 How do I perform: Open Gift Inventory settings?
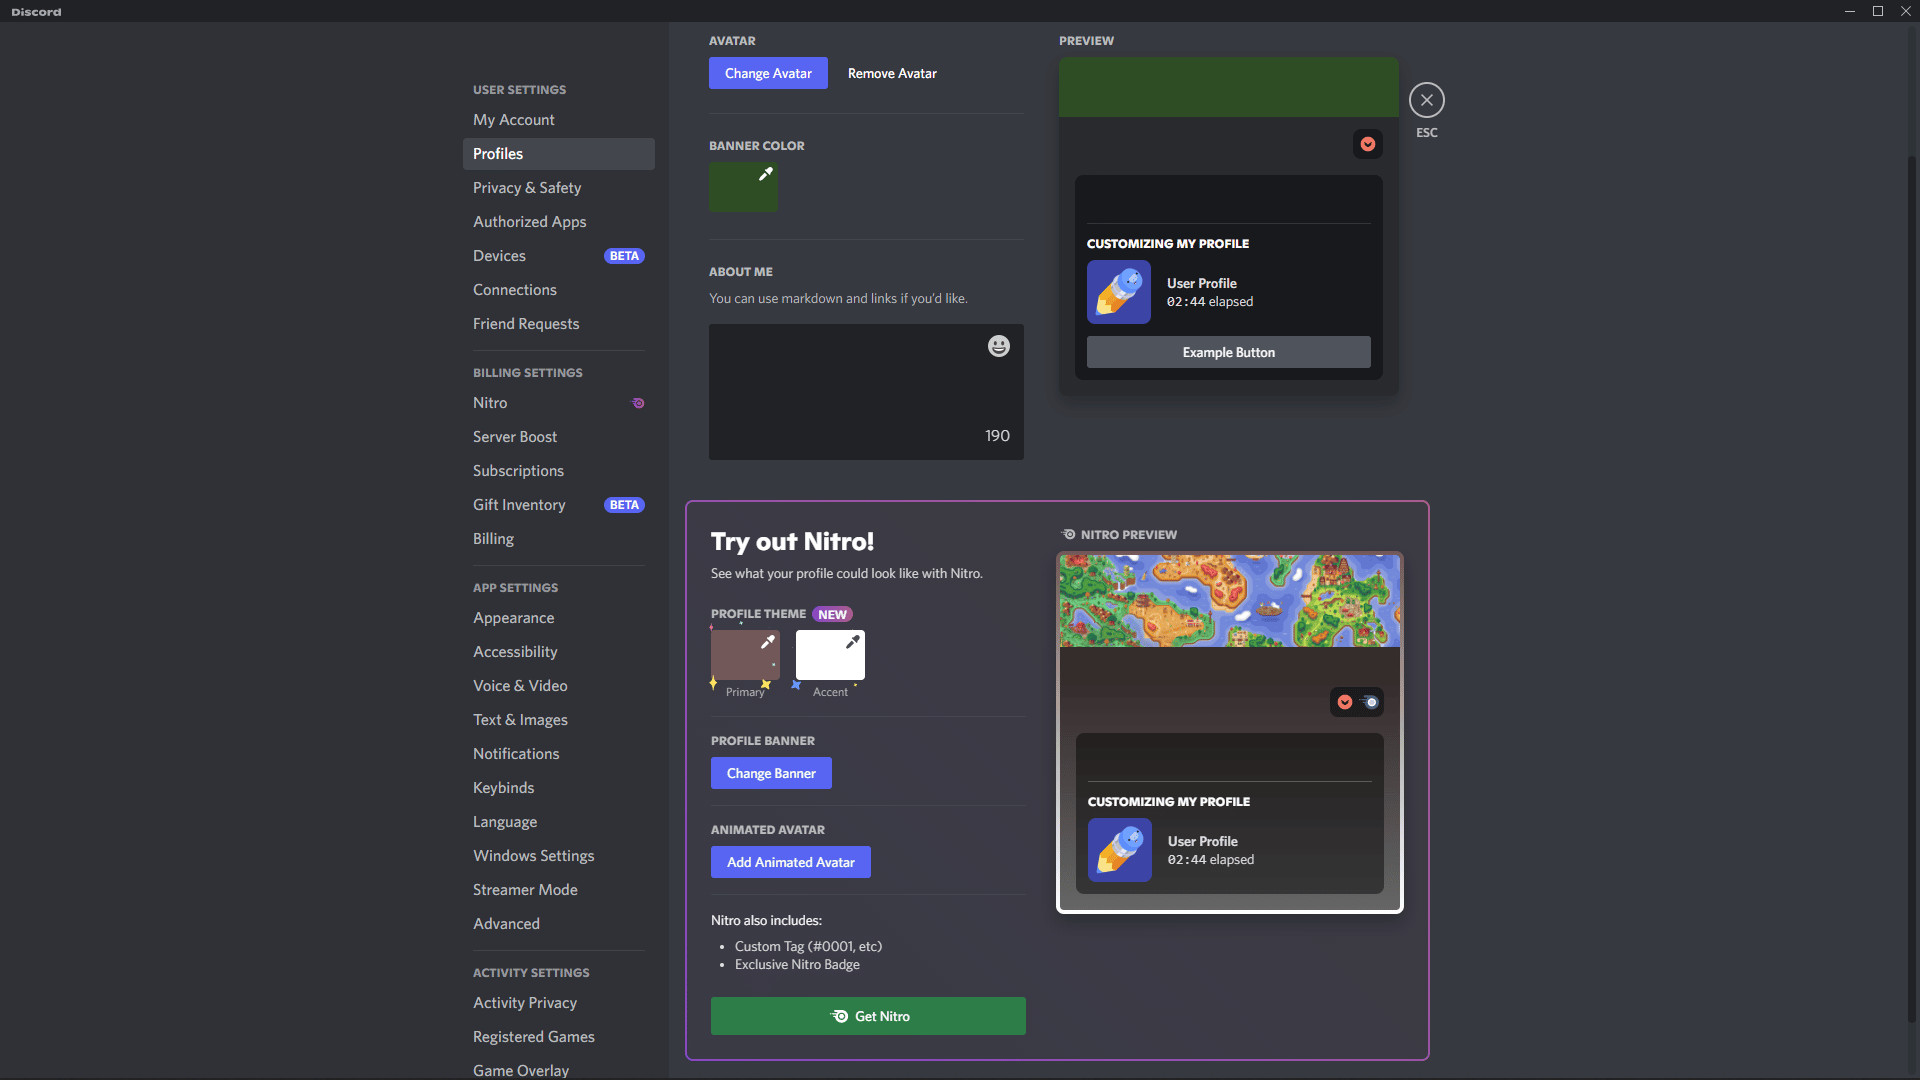pos(558,505)
